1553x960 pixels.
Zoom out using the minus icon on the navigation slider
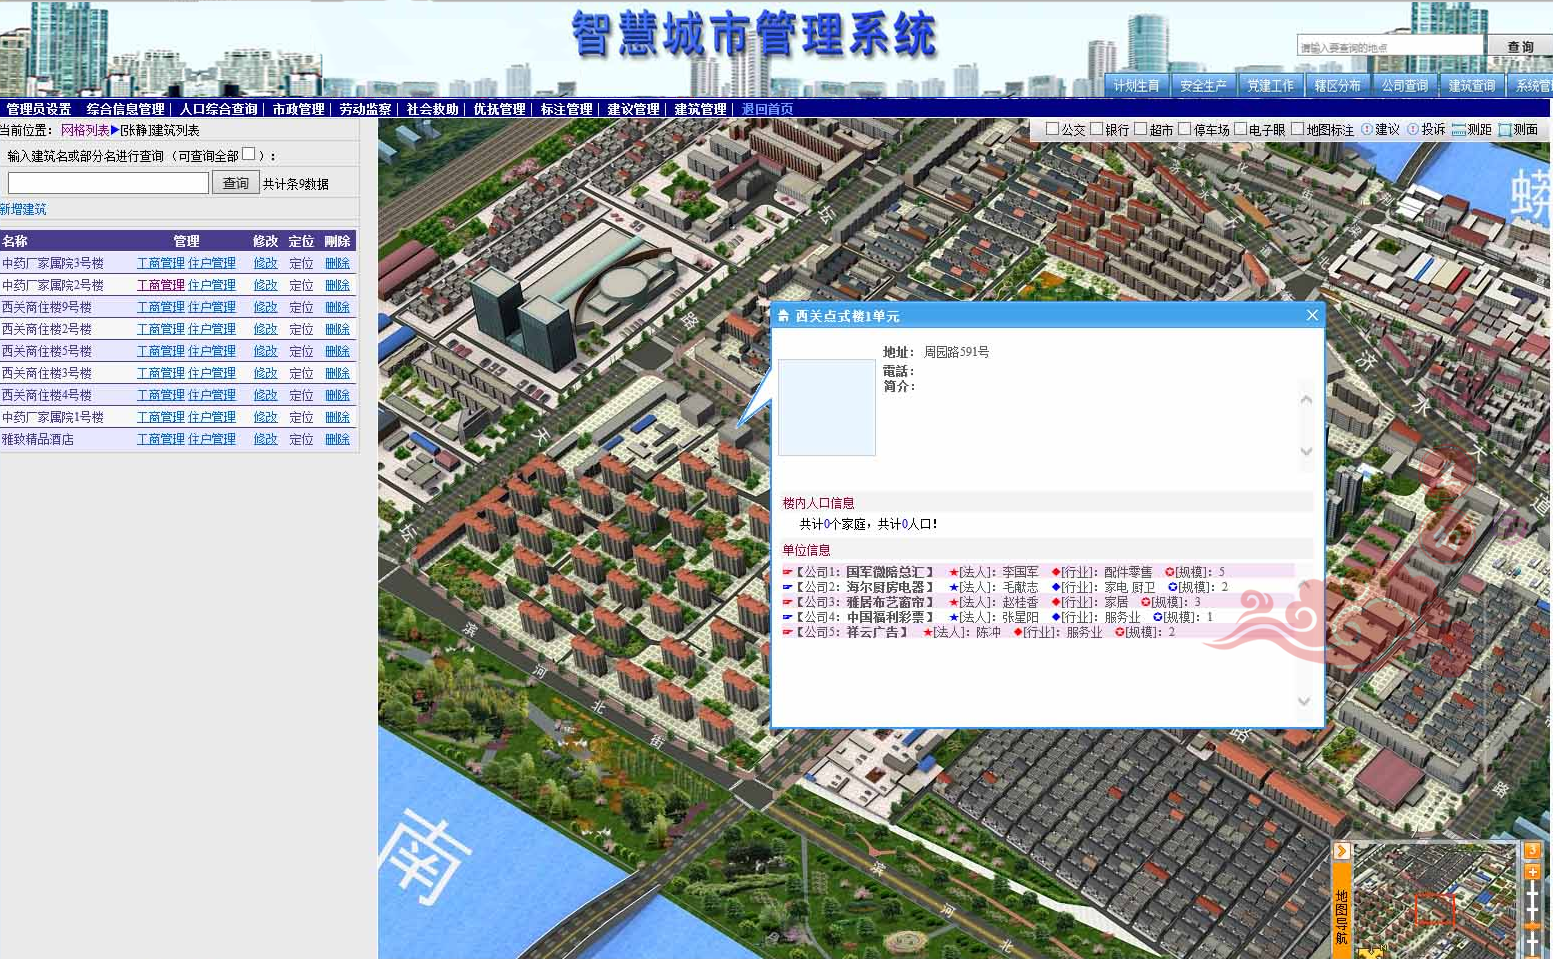[x=1533, y=956]
